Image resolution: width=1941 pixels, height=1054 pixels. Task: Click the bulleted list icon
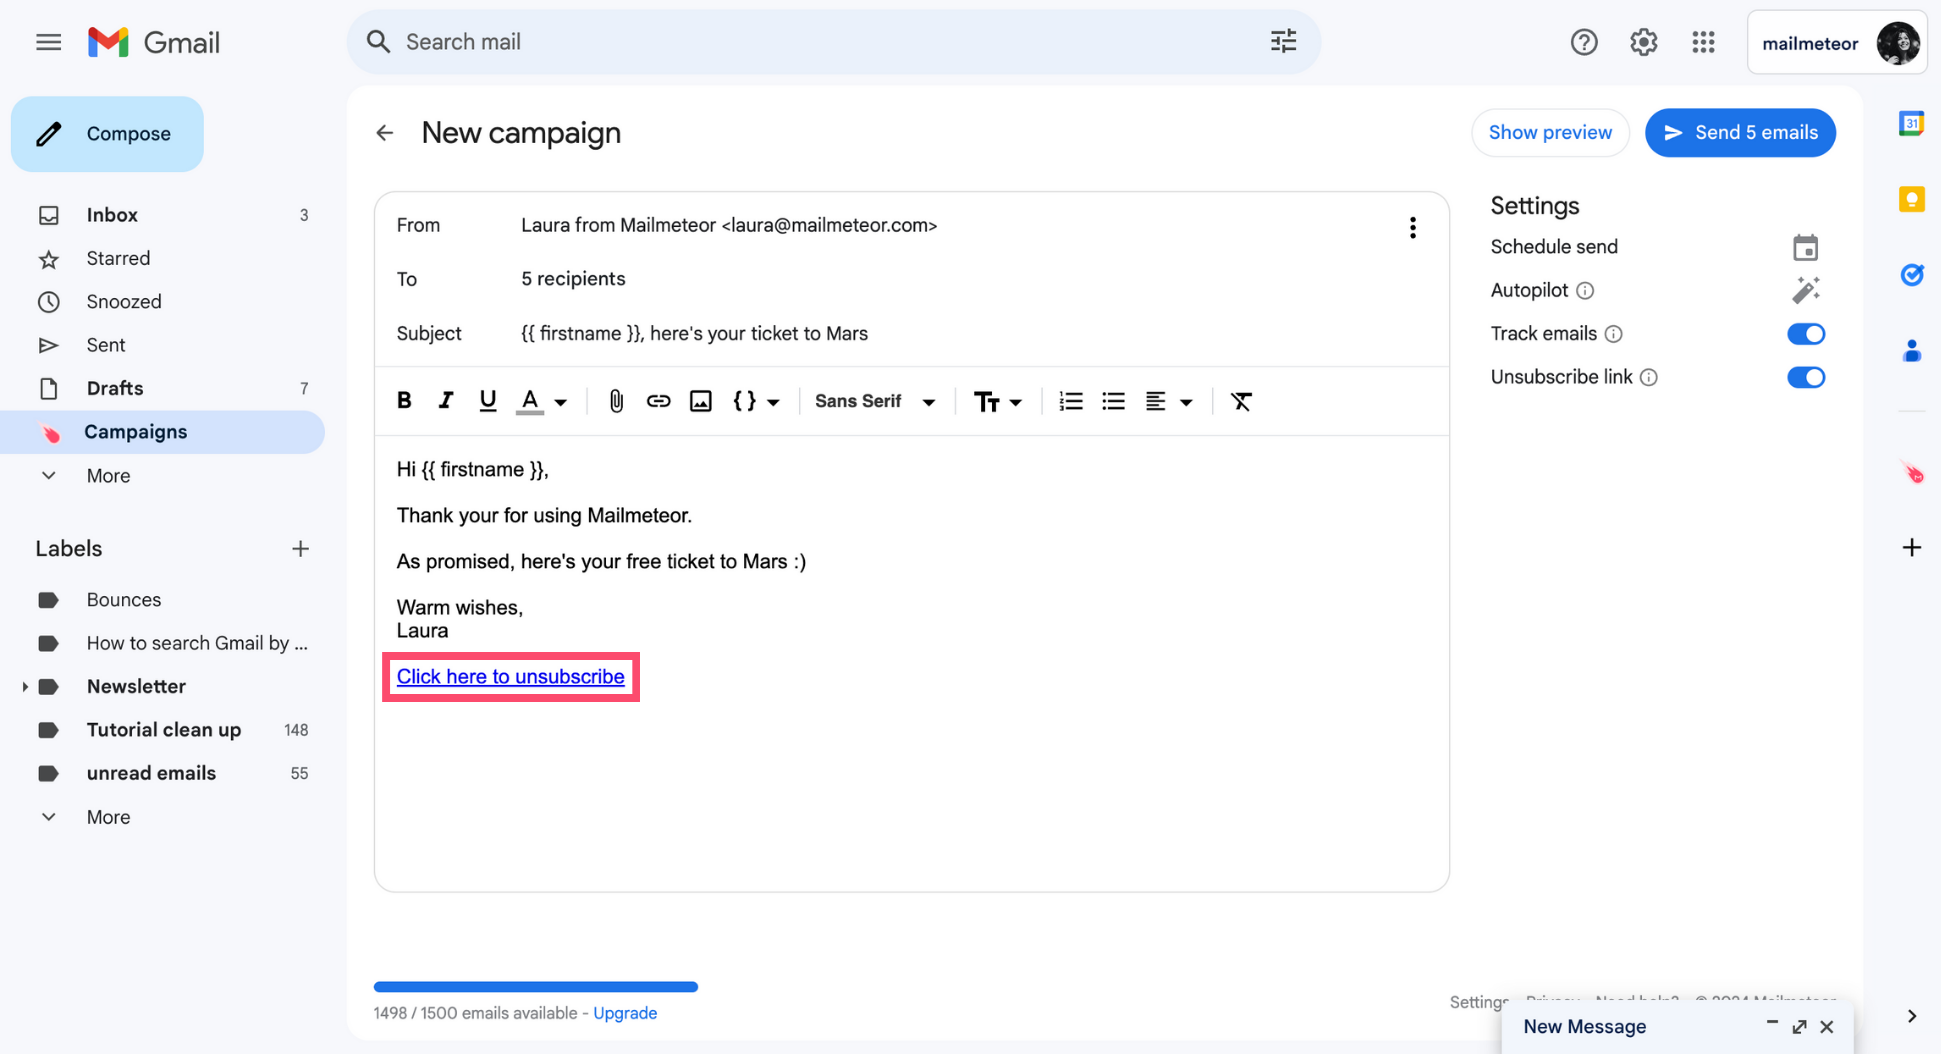(x=1113, y=401)
